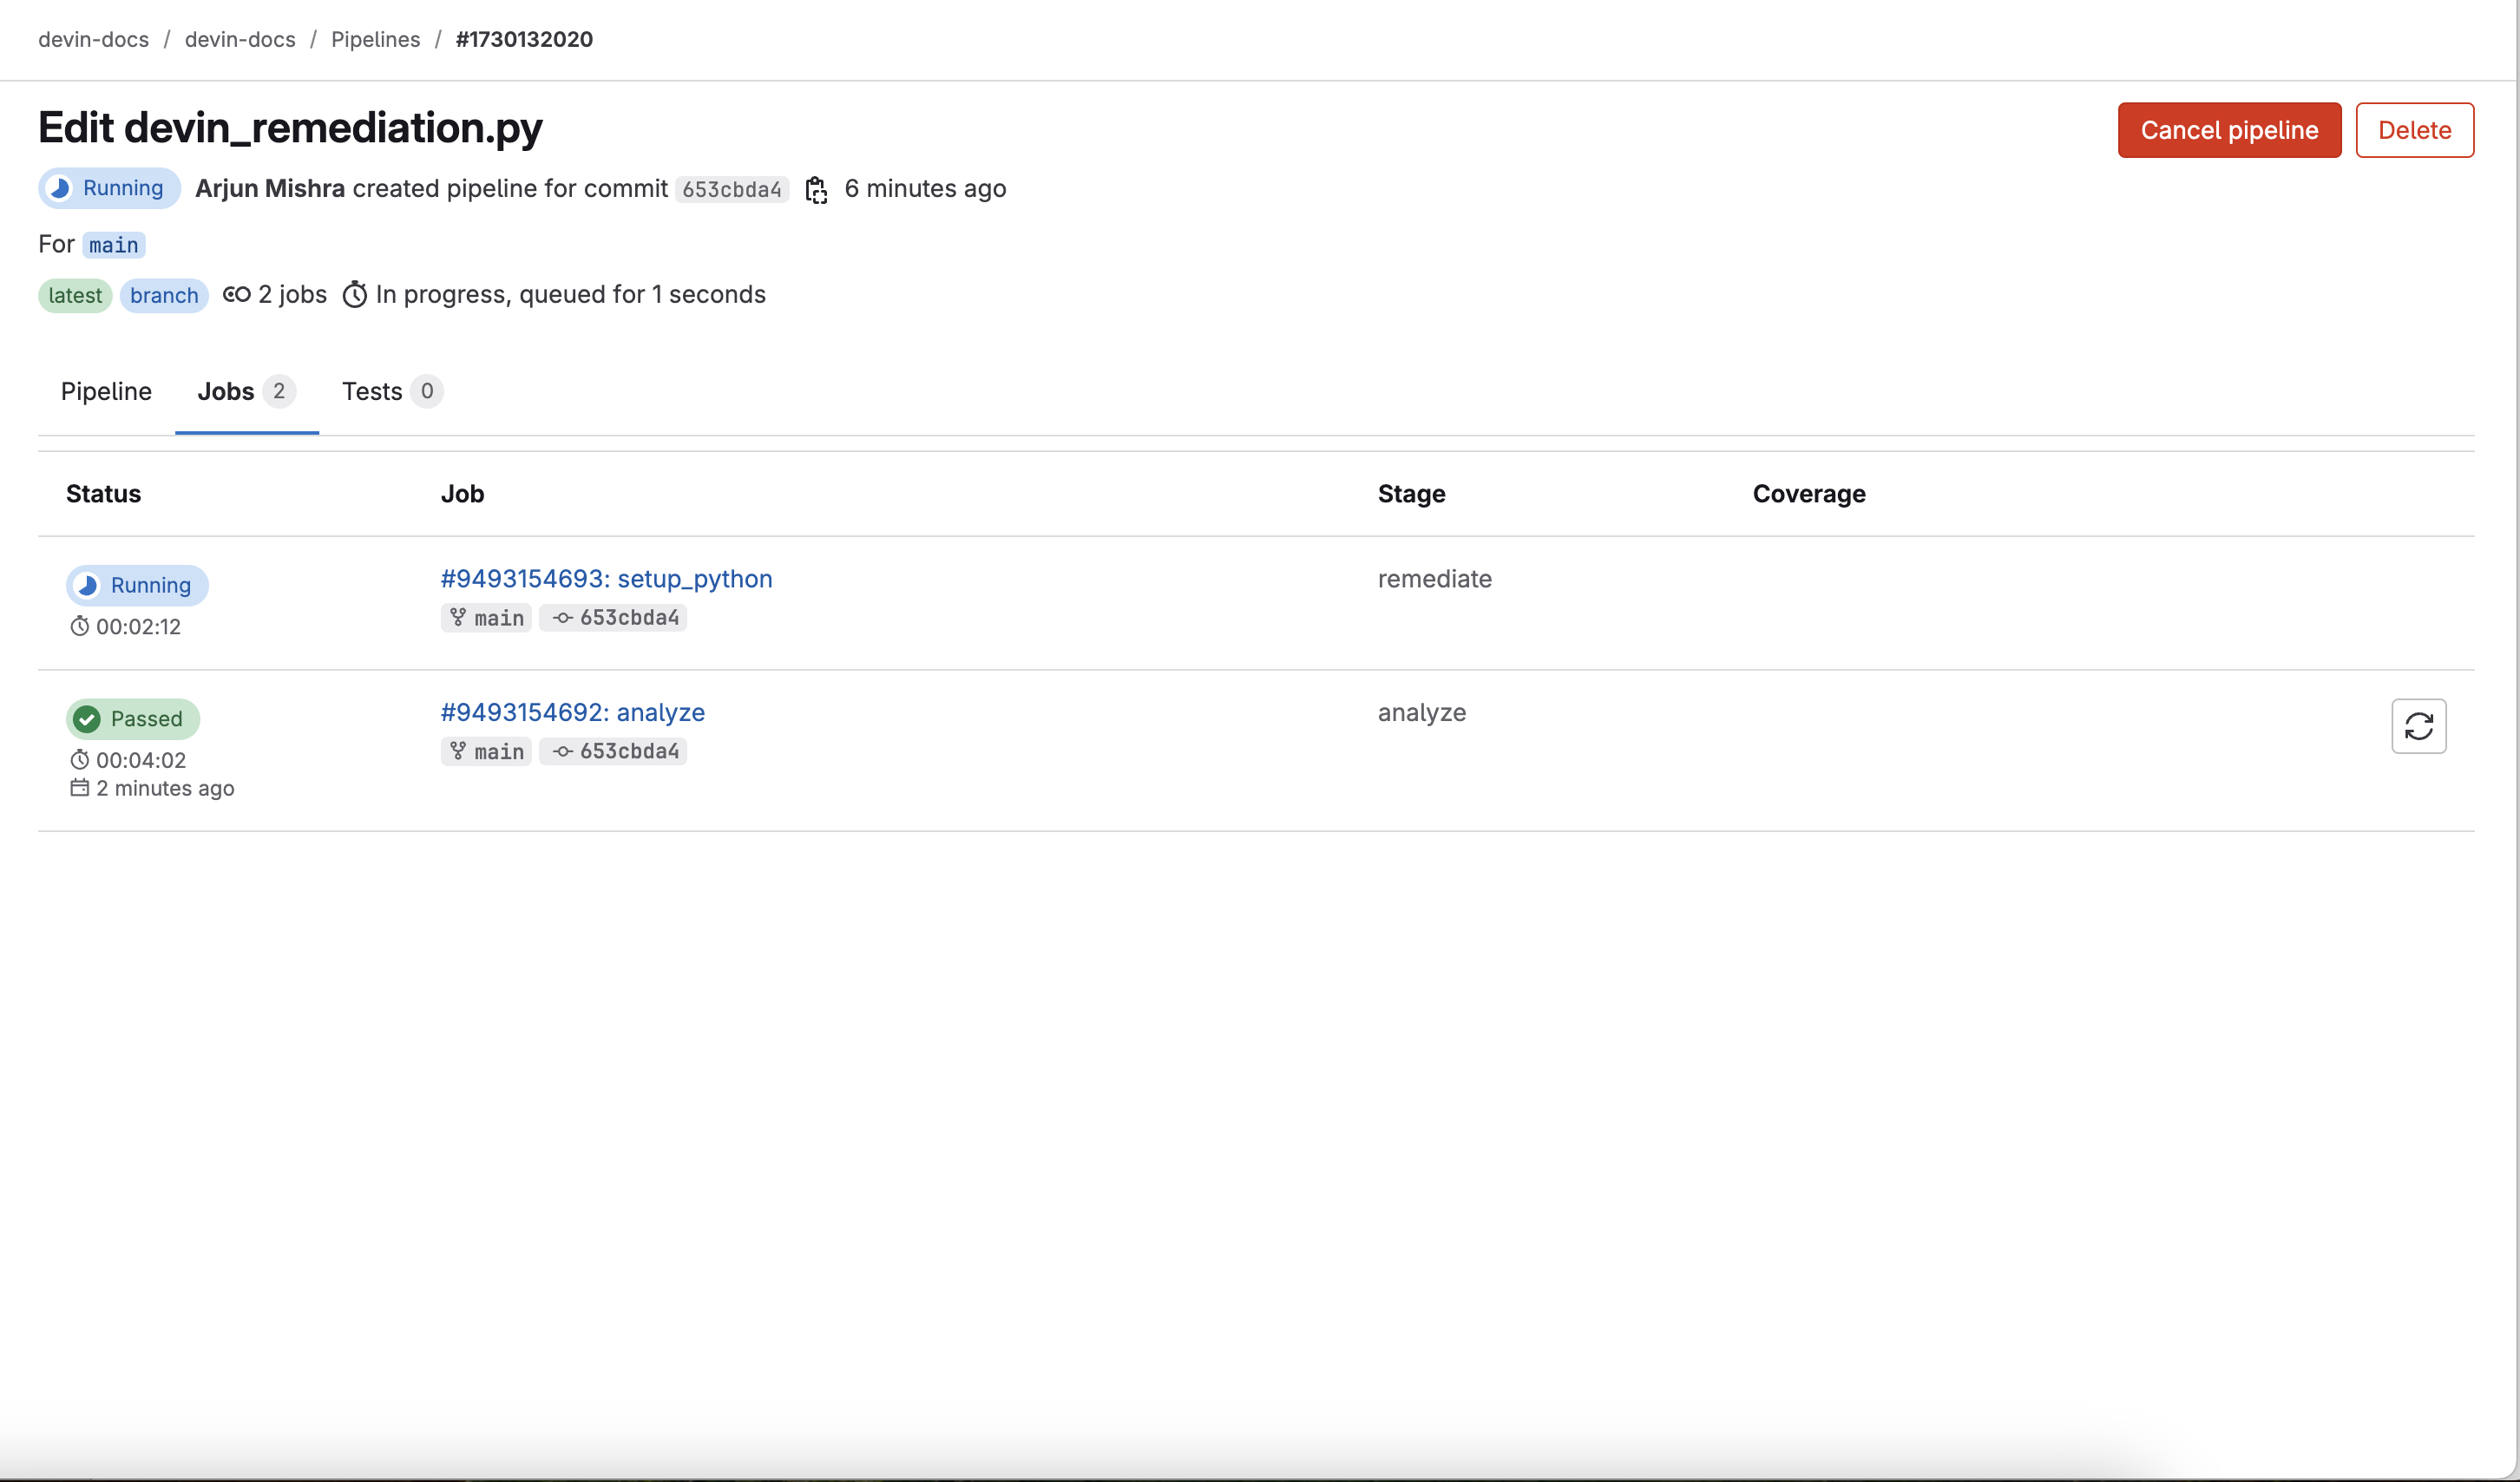Click the running status icon of setup_python
The height and width of the screenshot is (1482, 2520).
87,585
